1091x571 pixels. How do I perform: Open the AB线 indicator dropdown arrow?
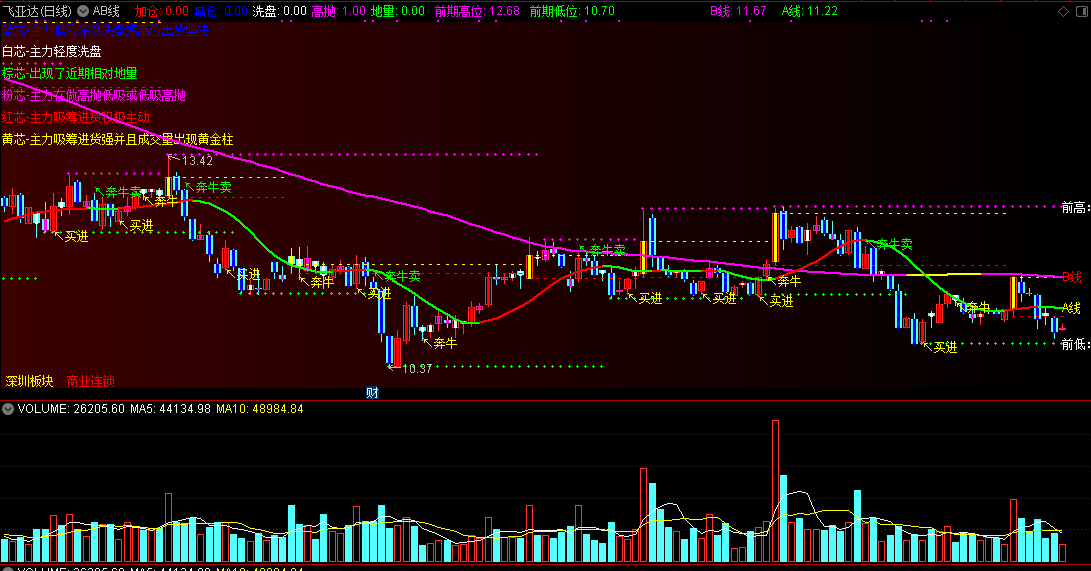(83, 11)
